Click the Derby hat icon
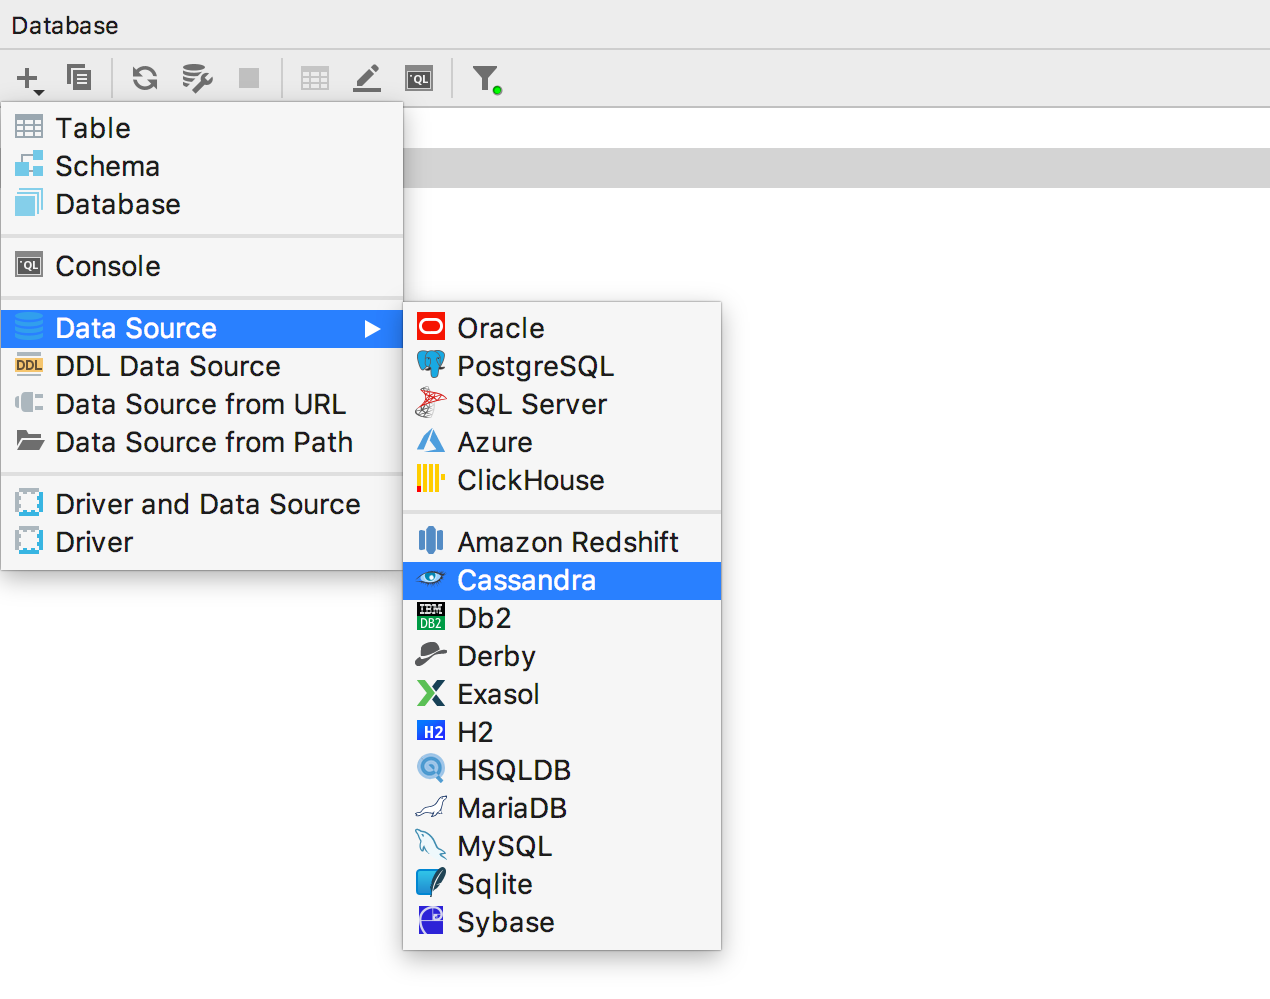 tap(431, 655)
